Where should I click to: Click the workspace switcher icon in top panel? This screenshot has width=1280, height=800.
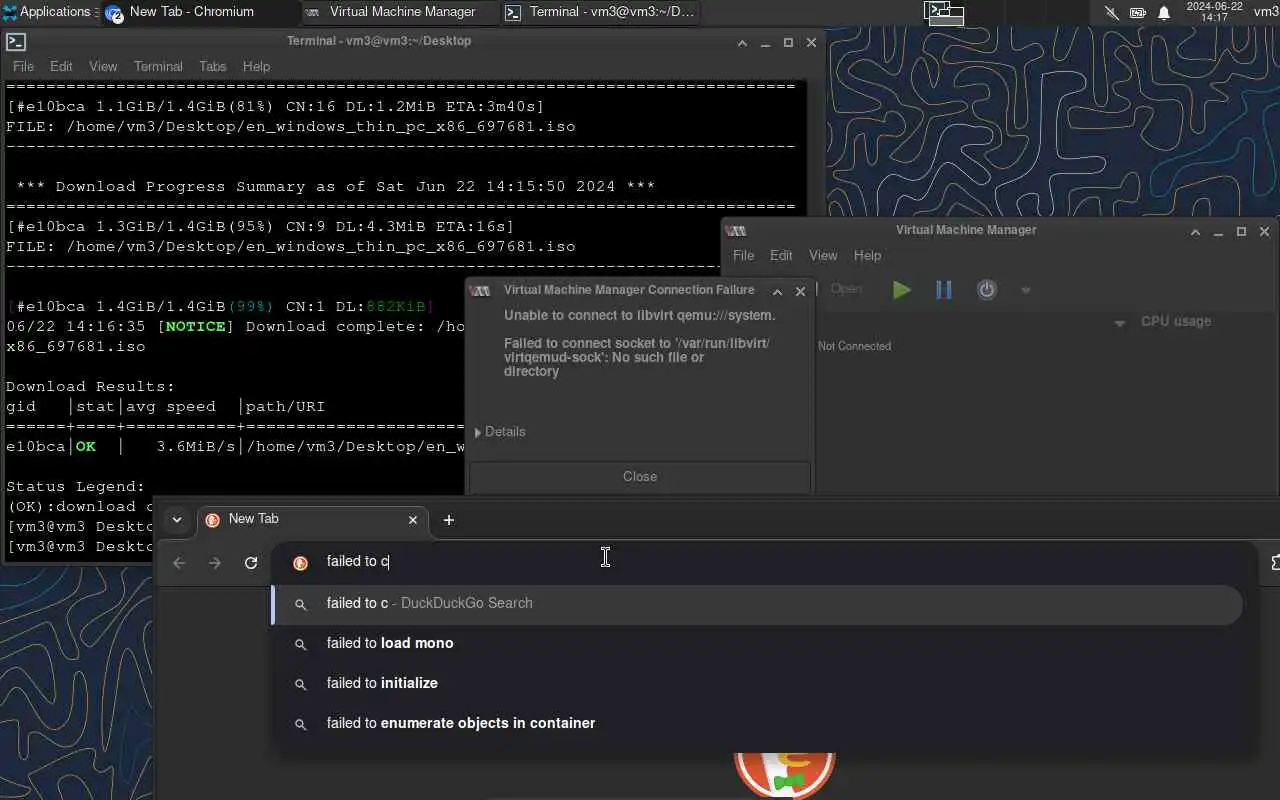944,12
